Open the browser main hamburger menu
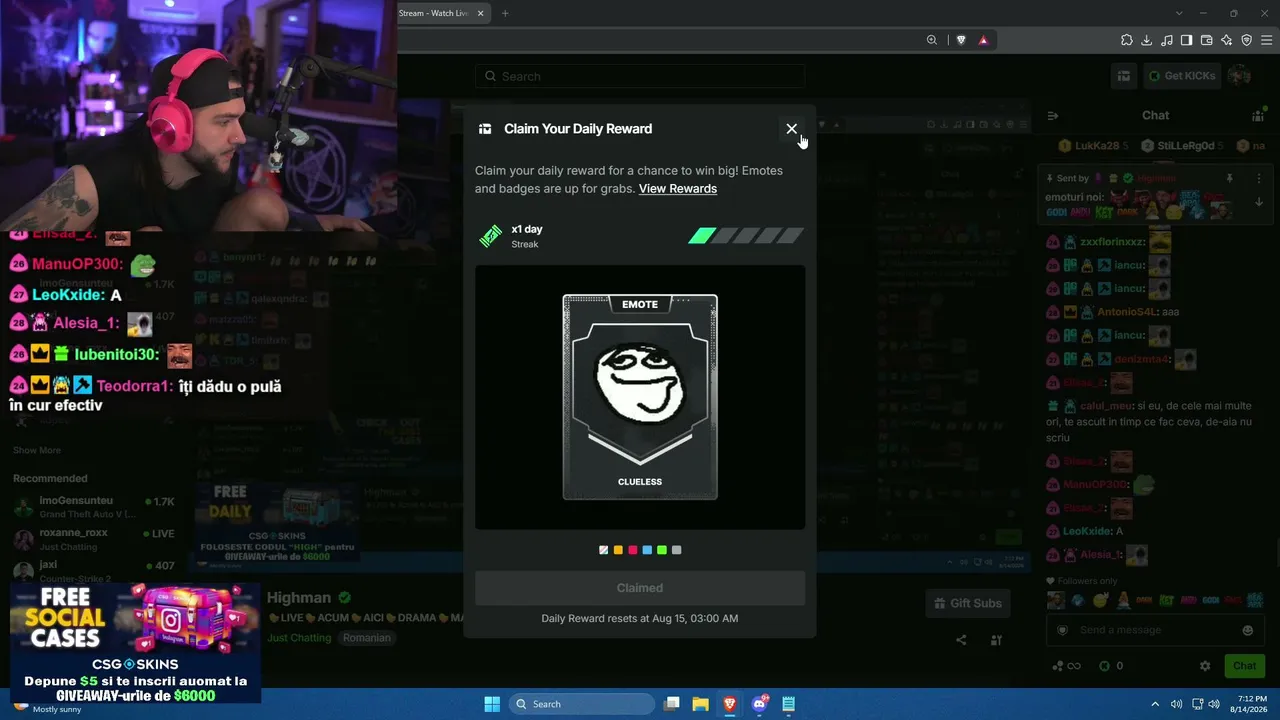The height and width of the screenshot is (720, 1280). click(1267, 40)
